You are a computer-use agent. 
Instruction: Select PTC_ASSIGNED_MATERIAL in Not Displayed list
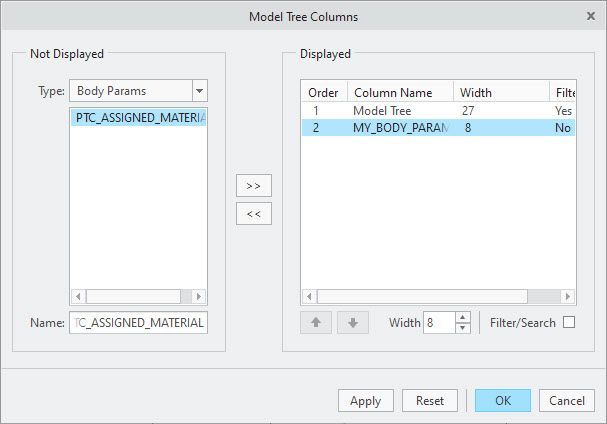pyautogui.click(x=139, y=118)
